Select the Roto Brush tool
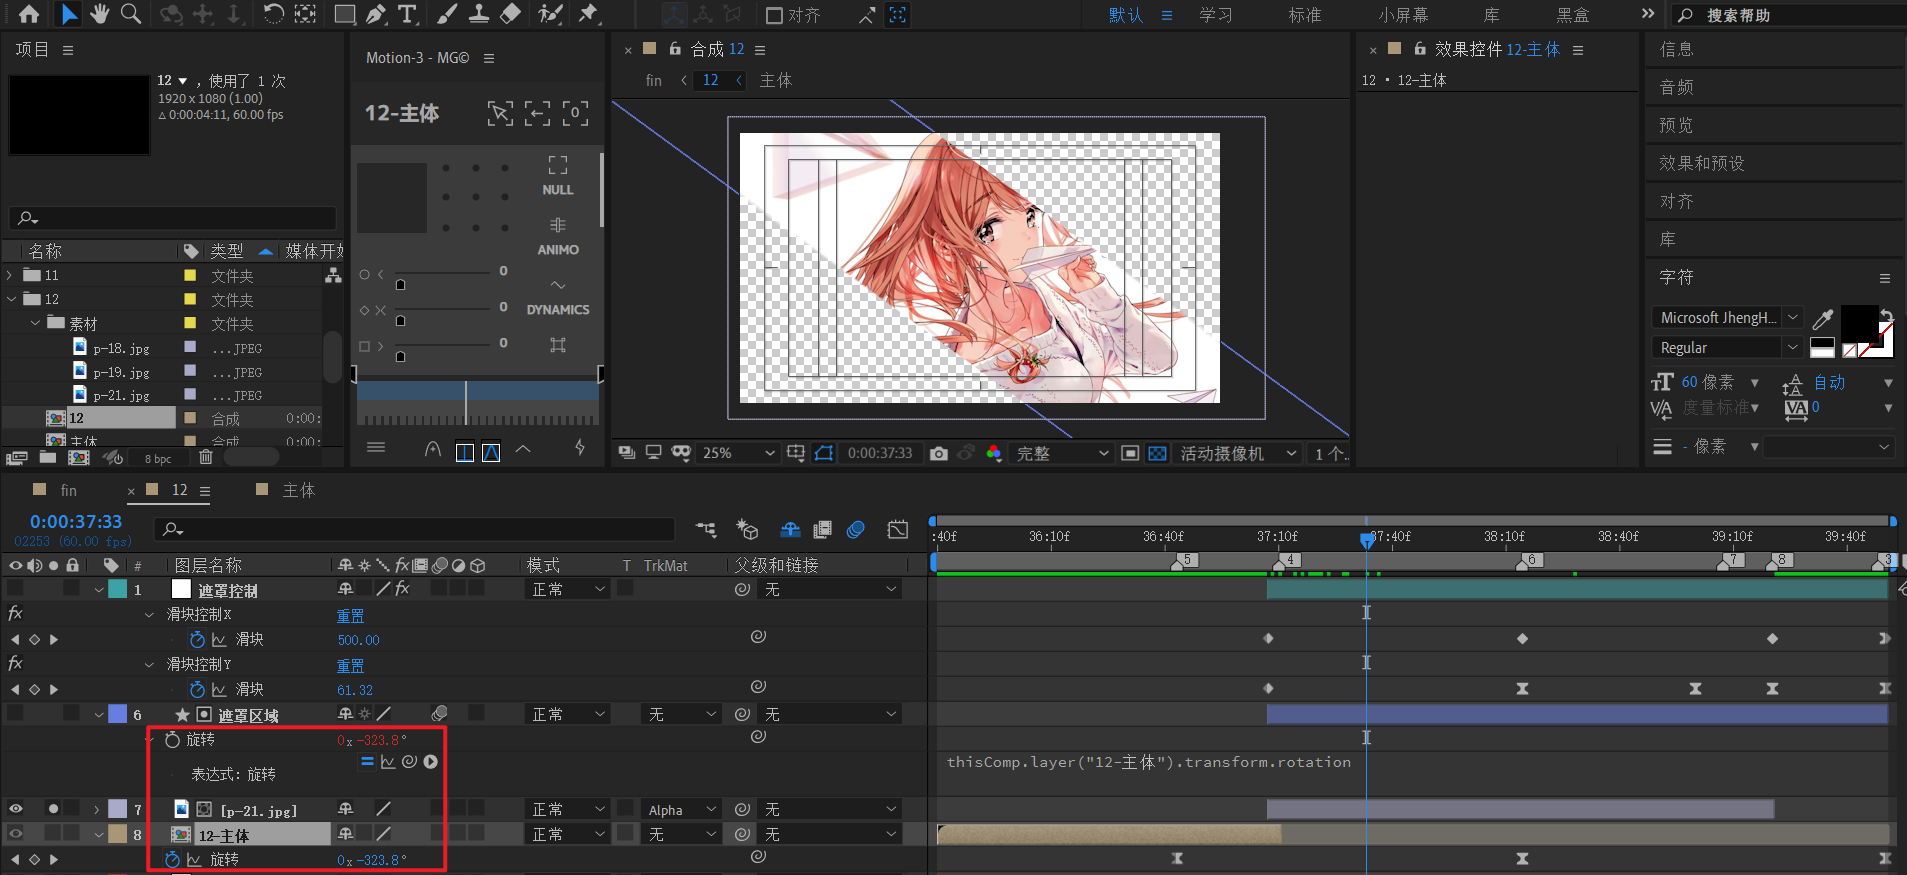1907x875 pixels. pyautogui.click(x=549, y=14)
